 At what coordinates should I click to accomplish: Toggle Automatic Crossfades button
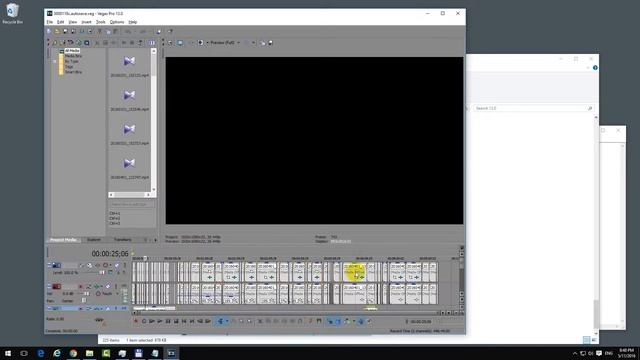[338, 321]
